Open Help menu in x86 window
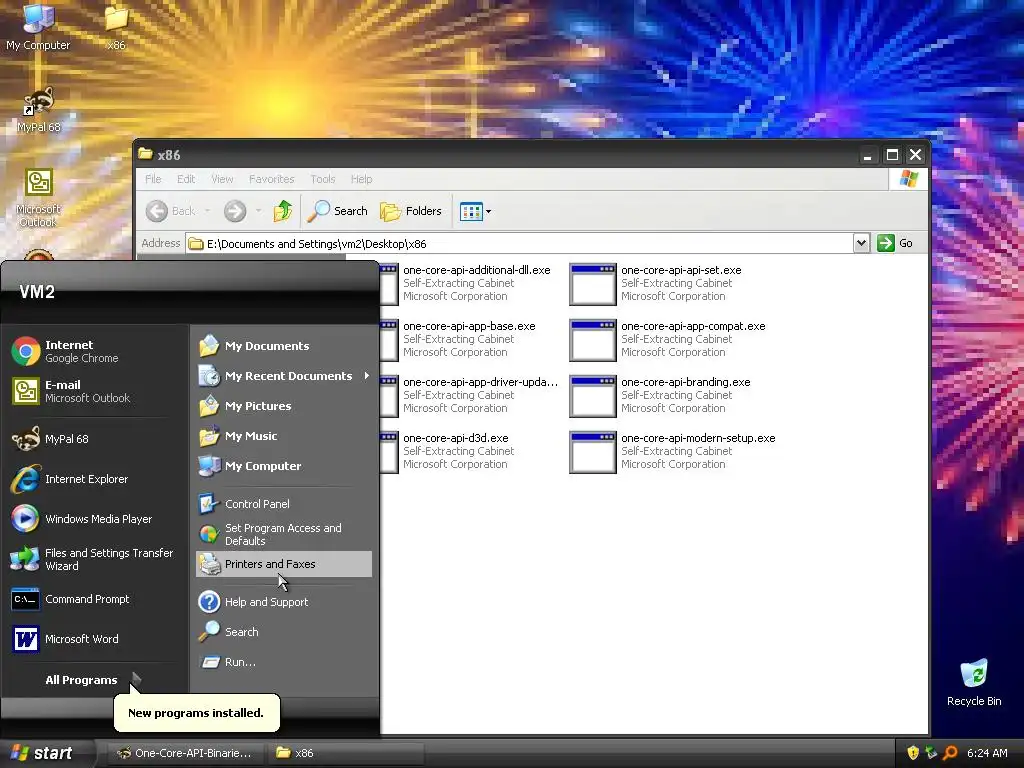Screen dimensions: 1024x768 point(361,179)
